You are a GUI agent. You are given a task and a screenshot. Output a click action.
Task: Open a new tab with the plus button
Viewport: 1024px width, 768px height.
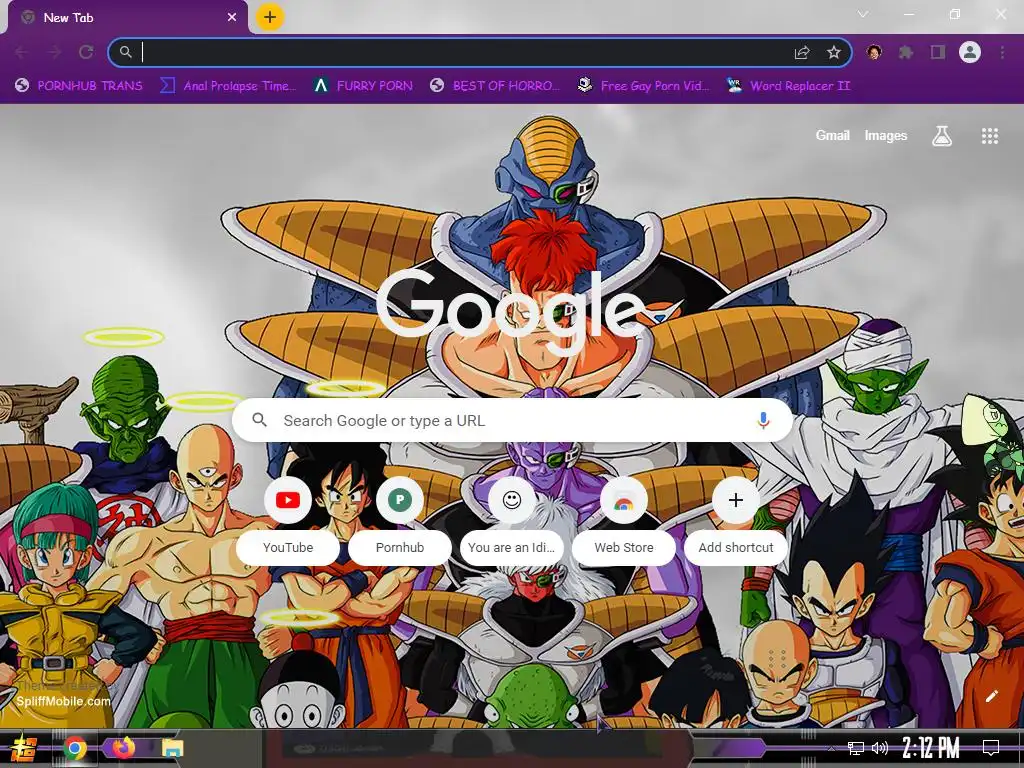(x=270, y=17)
